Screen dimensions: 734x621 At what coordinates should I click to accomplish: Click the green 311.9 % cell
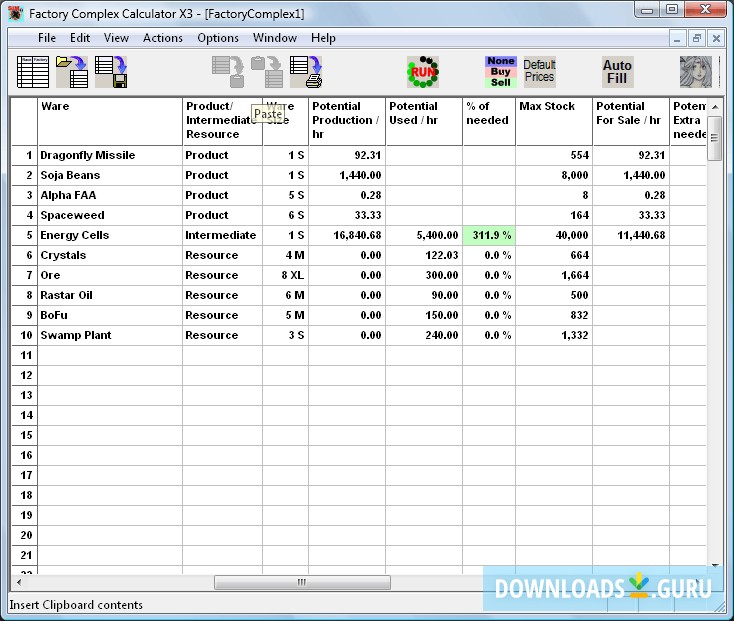coord(489,235)
